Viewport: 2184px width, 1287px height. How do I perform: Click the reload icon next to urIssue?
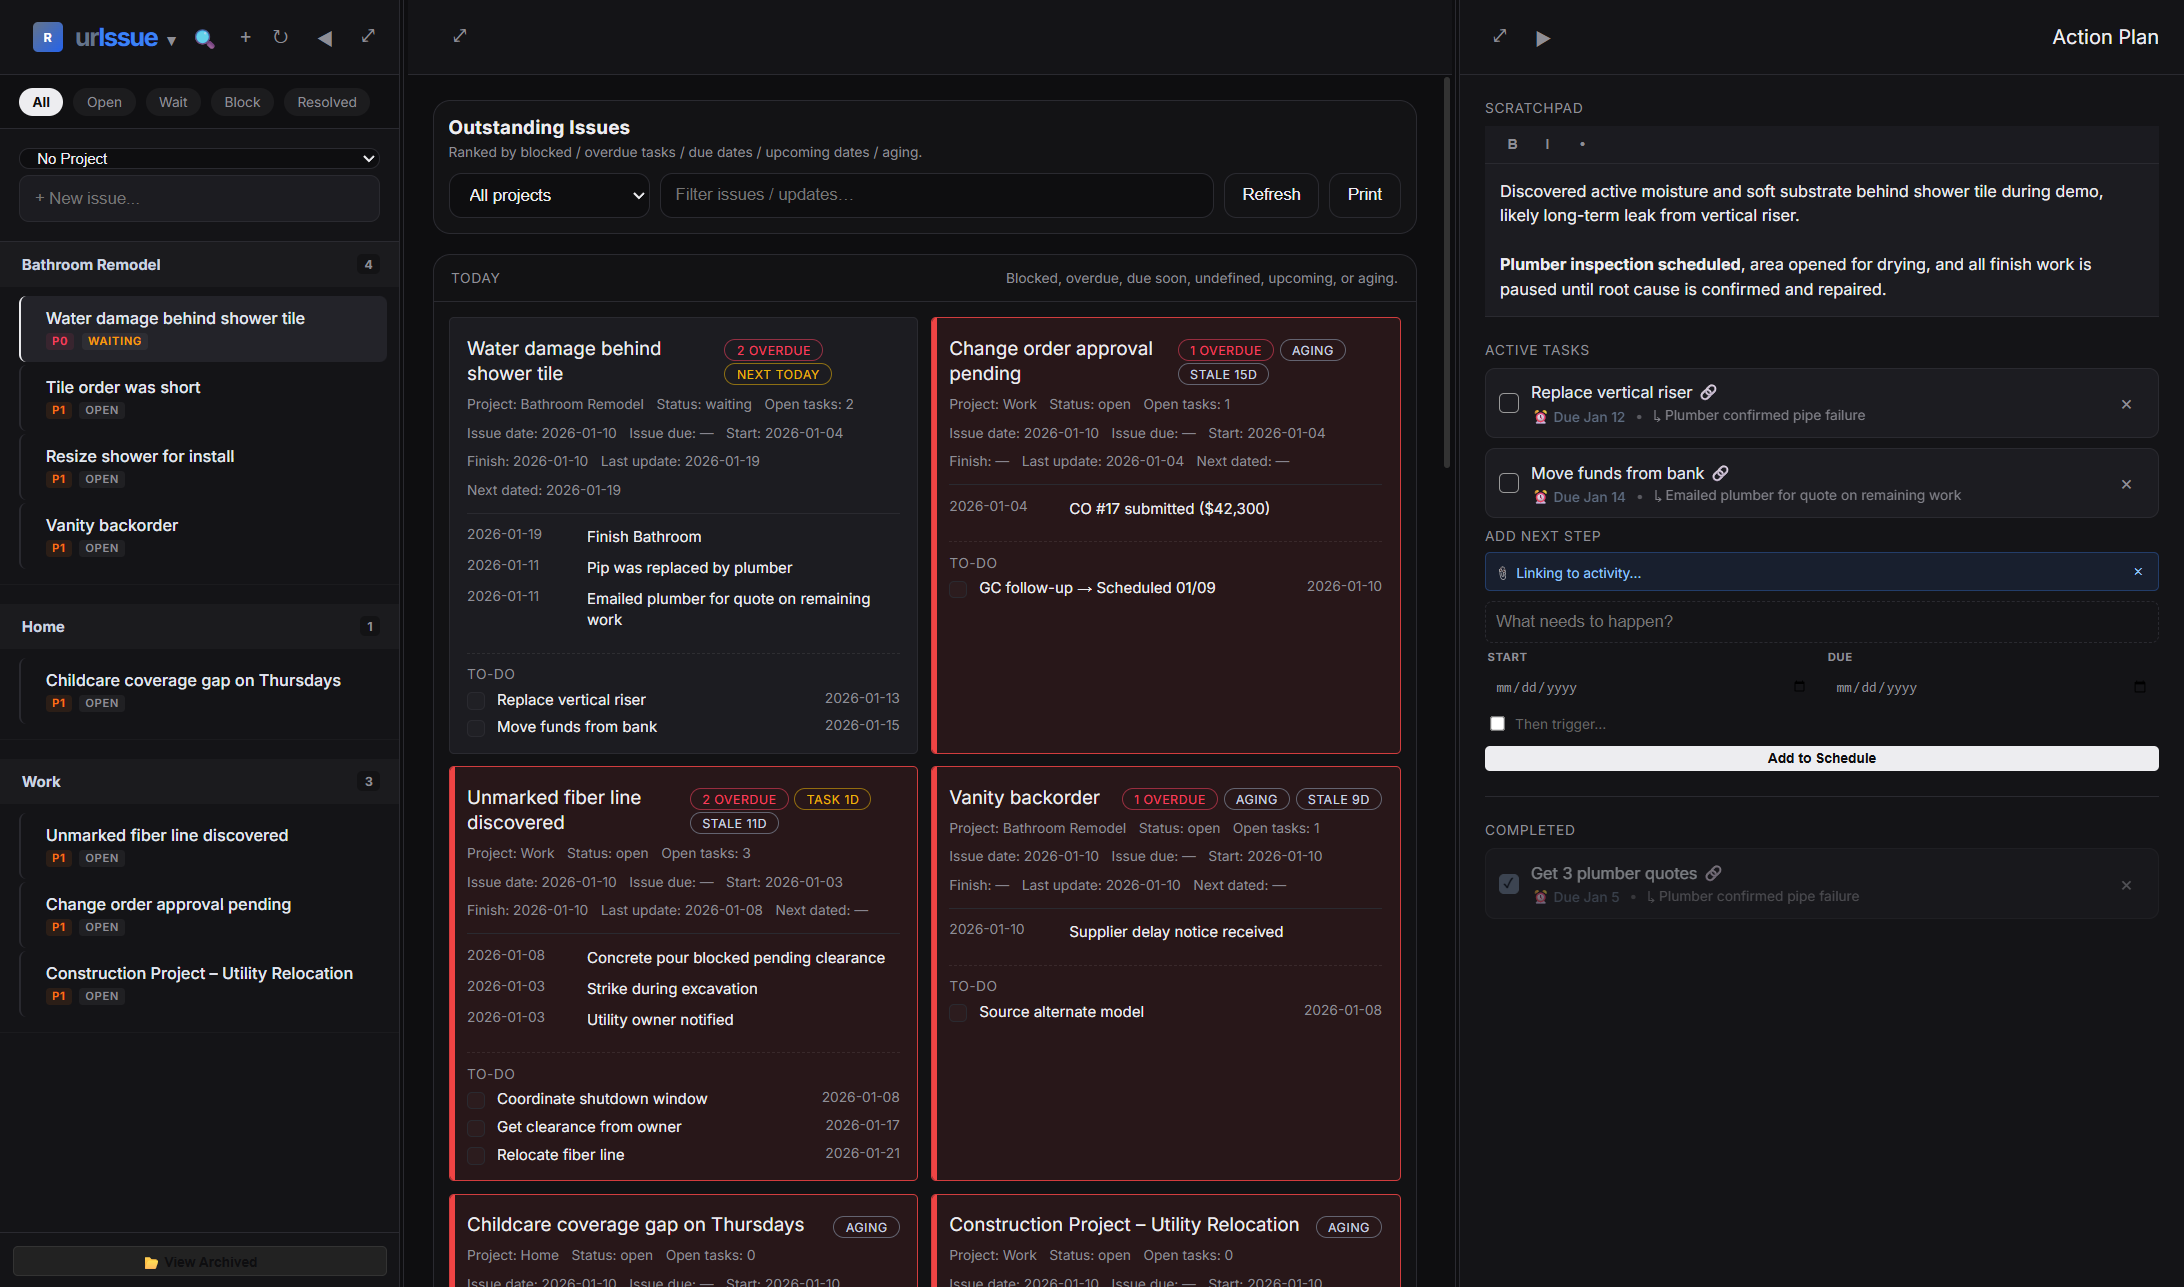pyautogui.click(x=281, y=37)
